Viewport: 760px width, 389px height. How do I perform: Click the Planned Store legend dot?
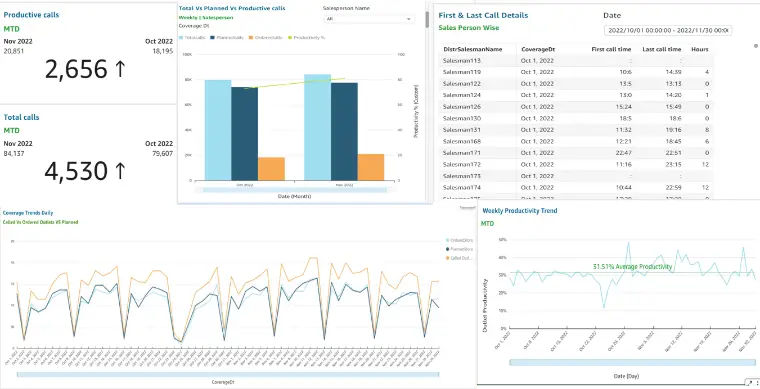pyautogui.click(x=447, y=249)
